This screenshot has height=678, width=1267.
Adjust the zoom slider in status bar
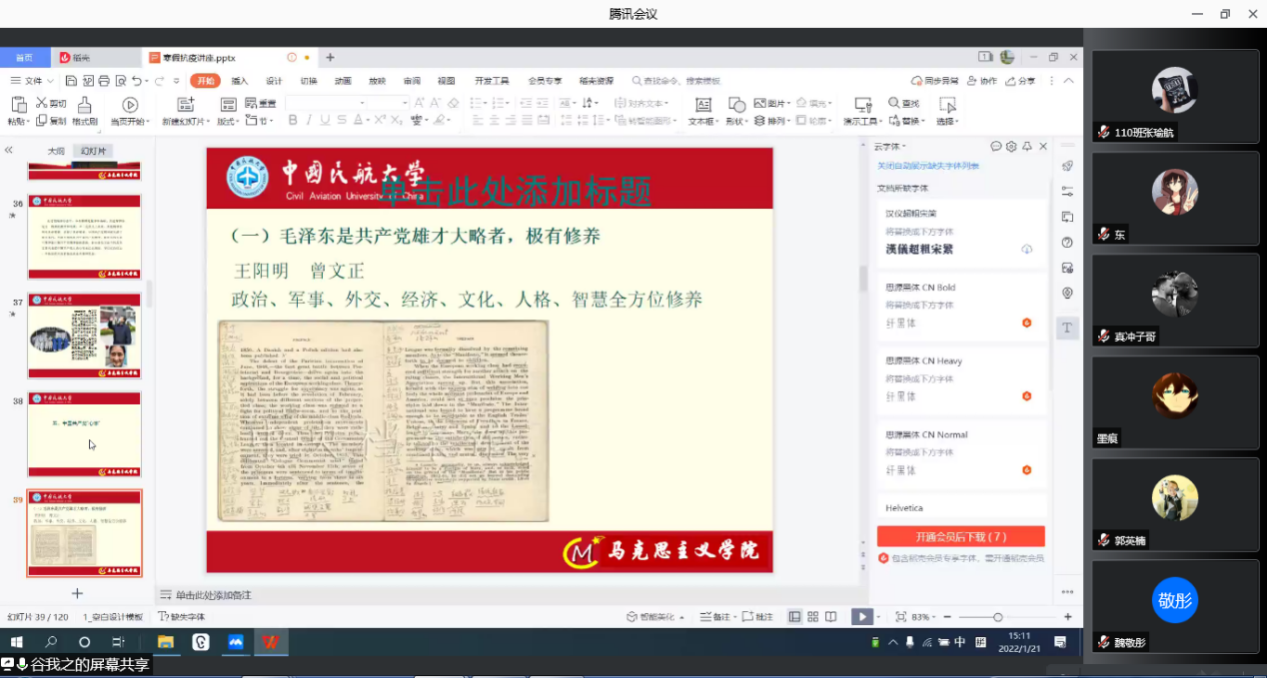point(997,617)
